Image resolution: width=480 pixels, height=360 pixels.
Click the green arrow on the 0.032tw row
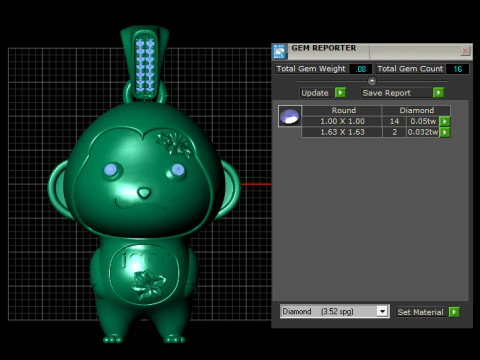coord(445,132)
